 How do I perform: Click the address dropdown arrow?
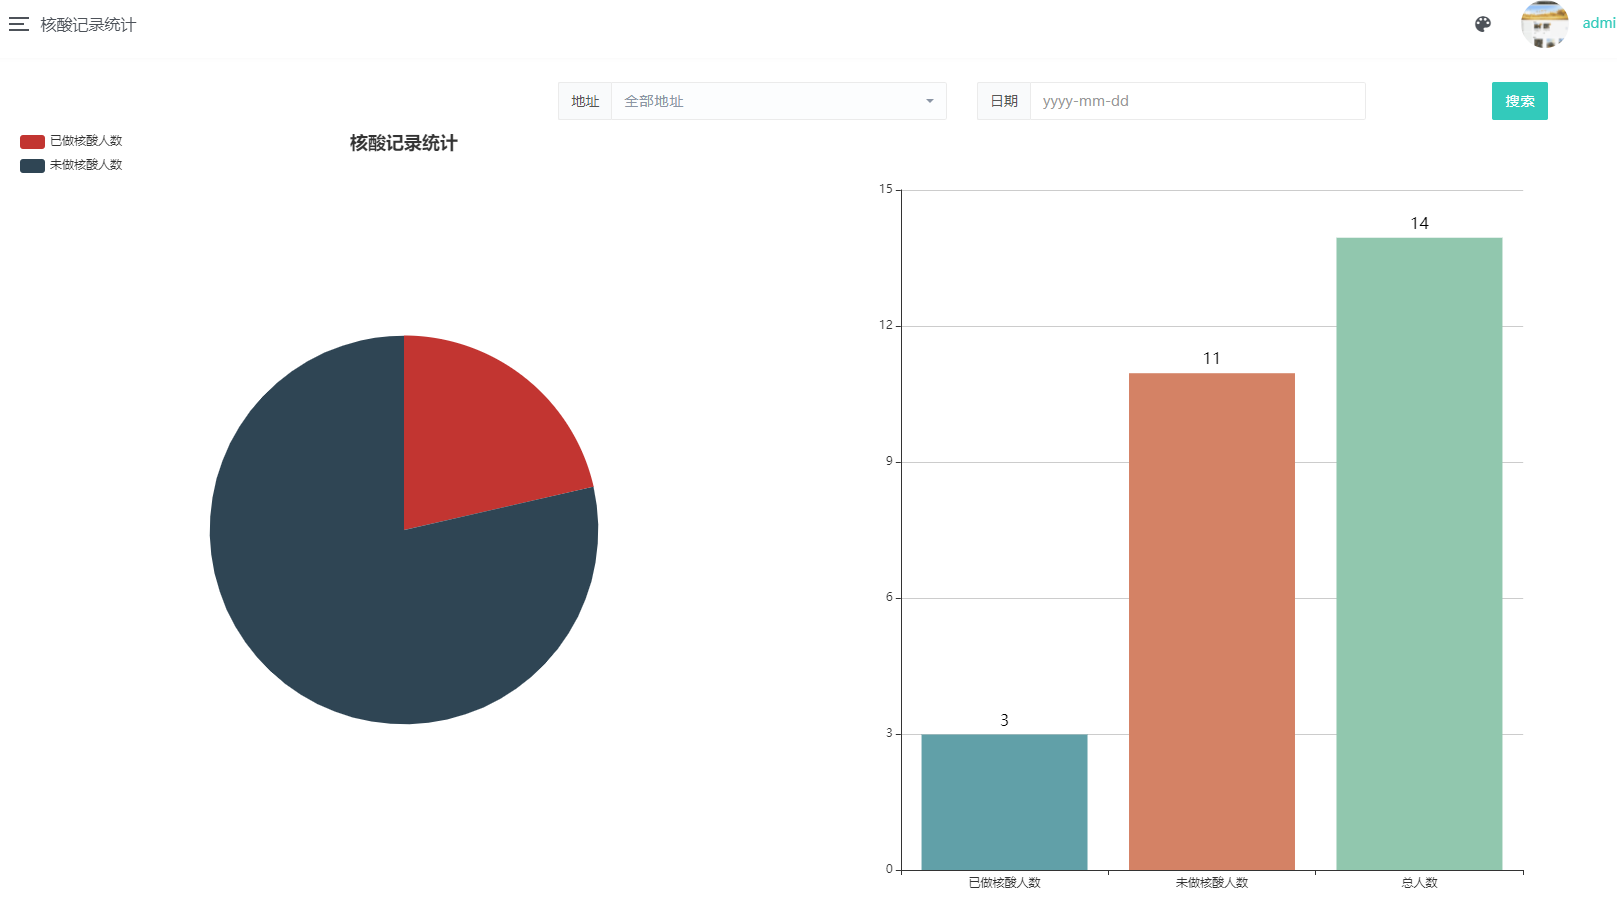click(930, 101)
